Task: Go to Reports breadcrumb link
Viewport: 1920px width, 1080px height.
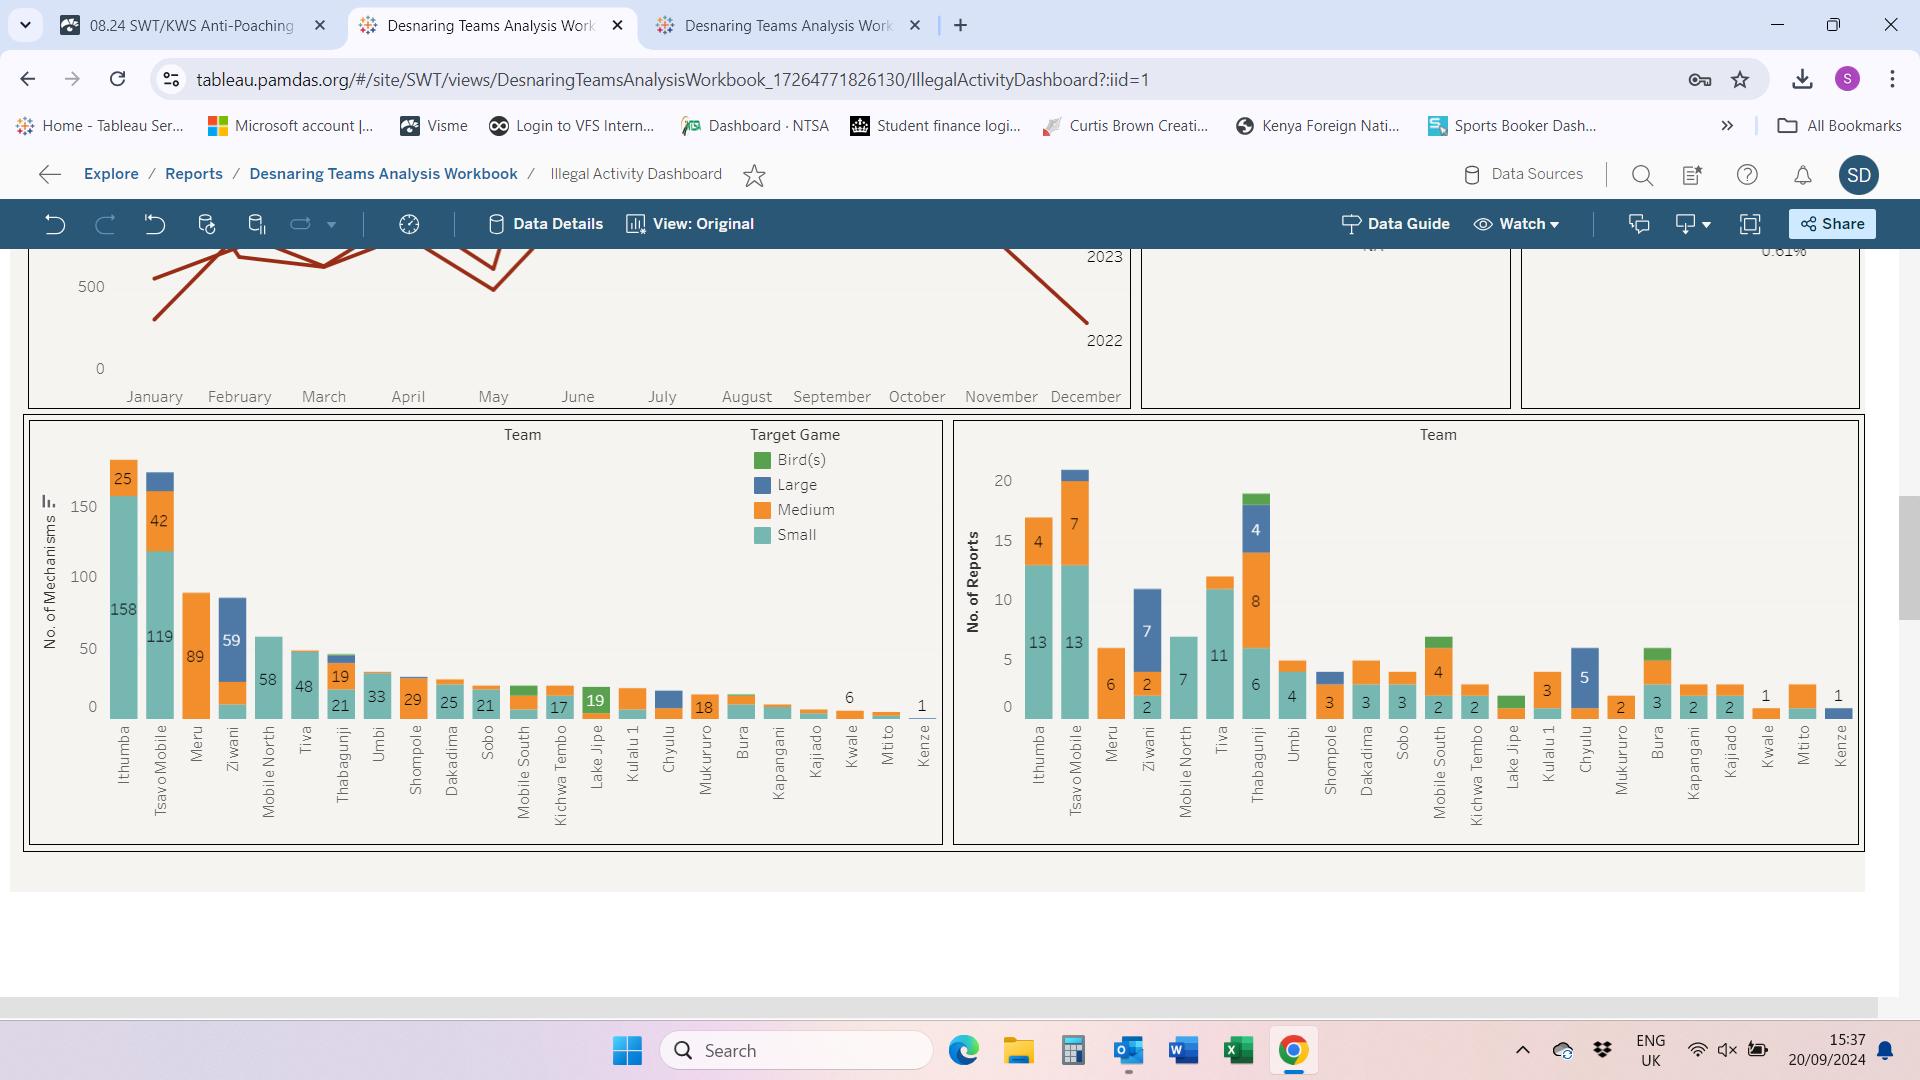Action: pyautogui.click(x=194, y=174)
